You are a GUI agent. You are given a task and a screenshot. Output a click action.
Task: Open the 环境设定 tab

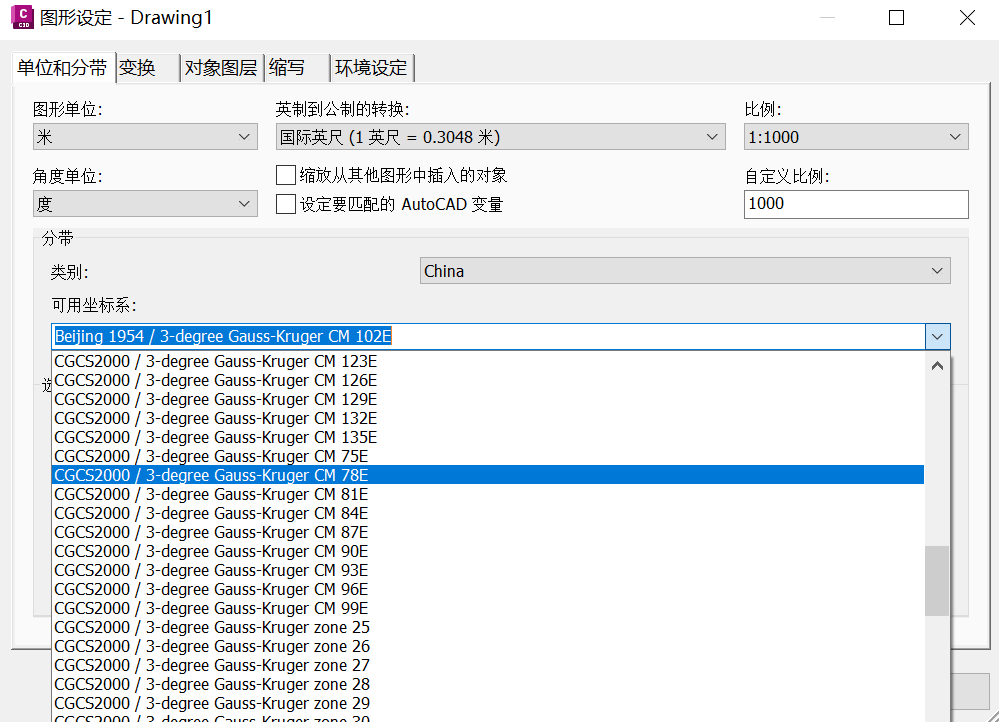click(x=371, y=68)
